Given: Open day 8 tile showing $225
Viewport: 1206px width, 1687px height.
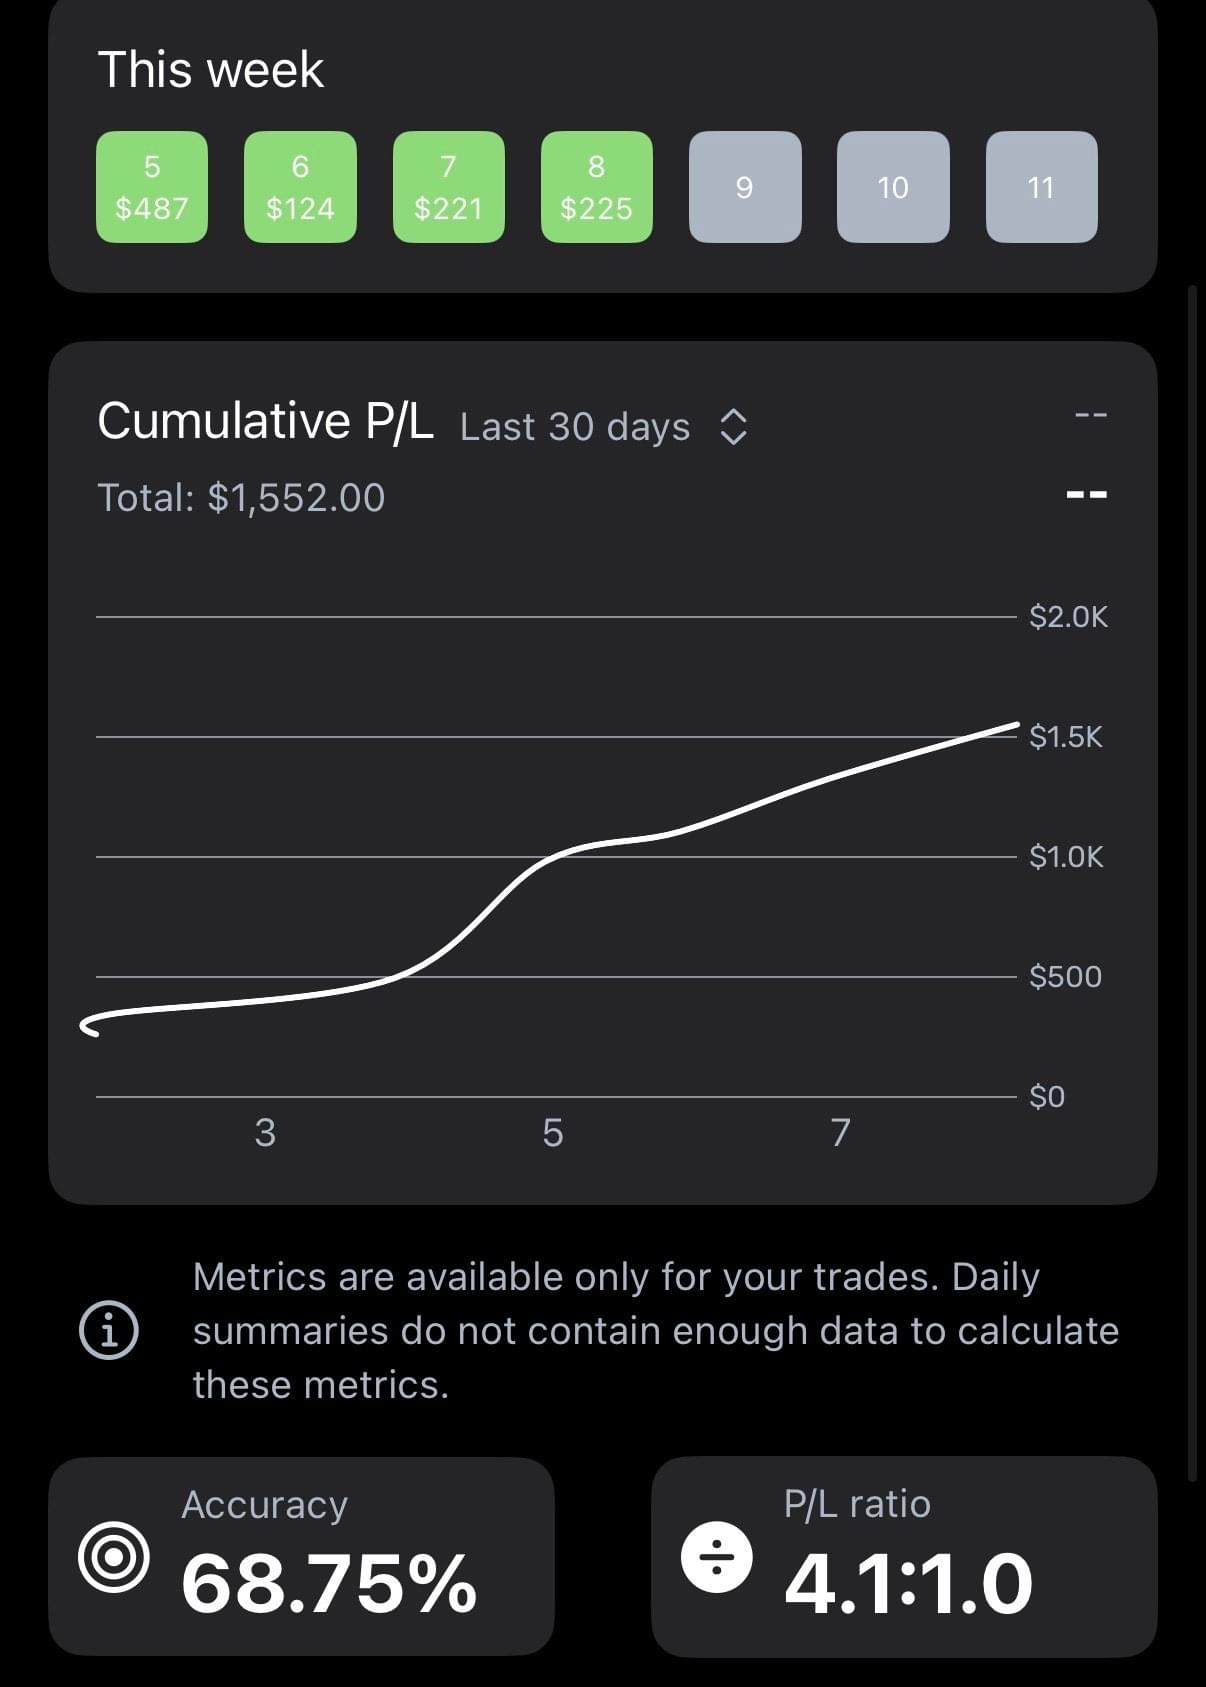Looking at the screenshot, I should [597, 187].
